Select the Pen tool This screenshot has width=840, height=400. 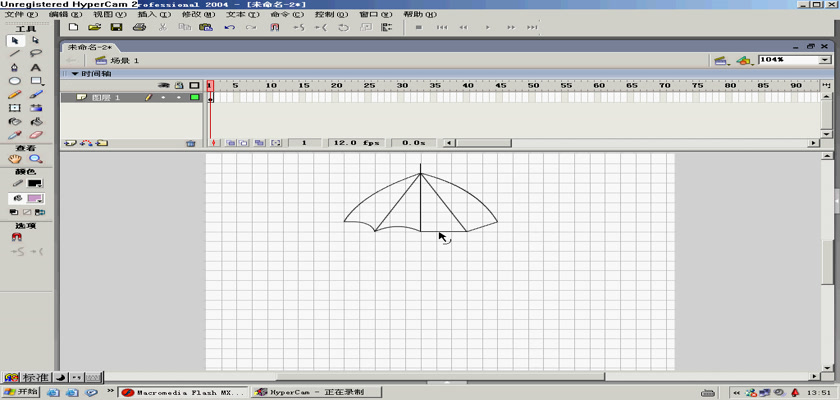click(15, 67)
